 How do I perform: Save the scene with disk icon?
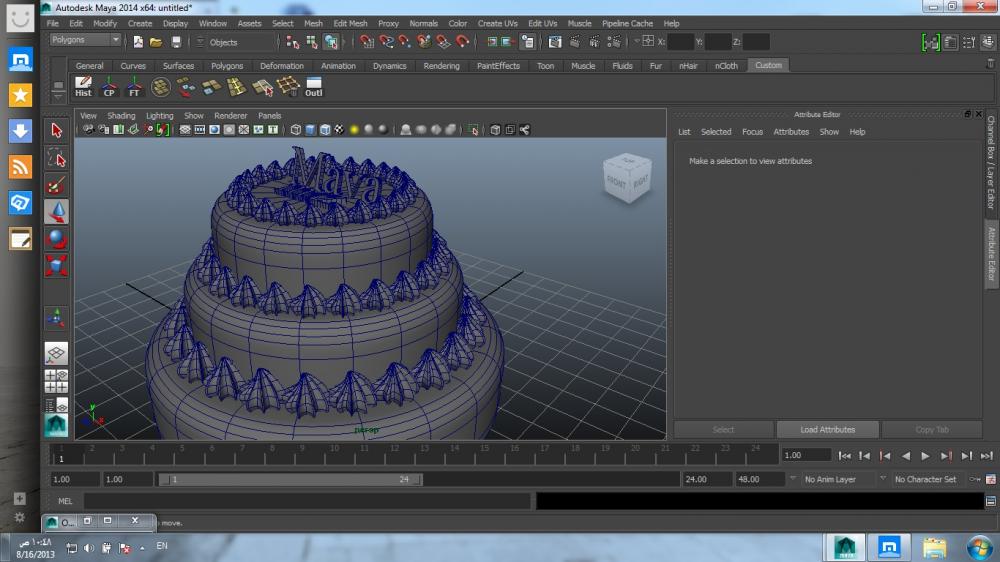(x=176, y=42)
